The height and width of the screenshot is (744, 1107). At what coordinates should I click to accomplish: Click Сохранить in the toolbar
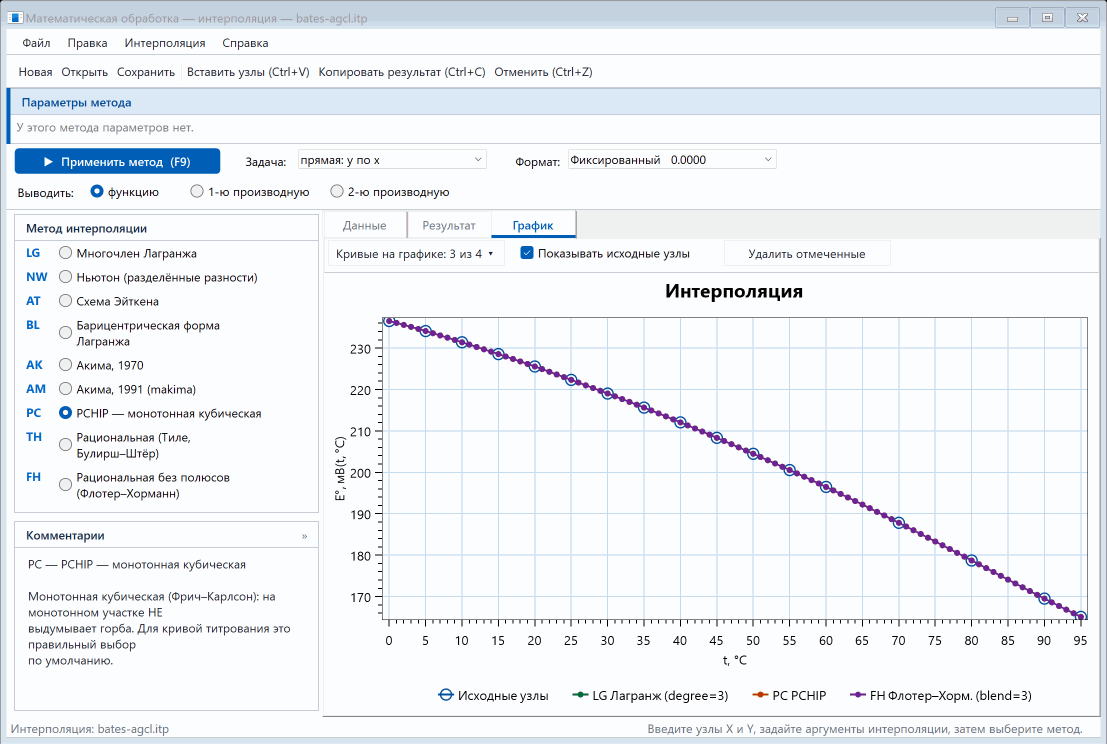pos(146,72)
